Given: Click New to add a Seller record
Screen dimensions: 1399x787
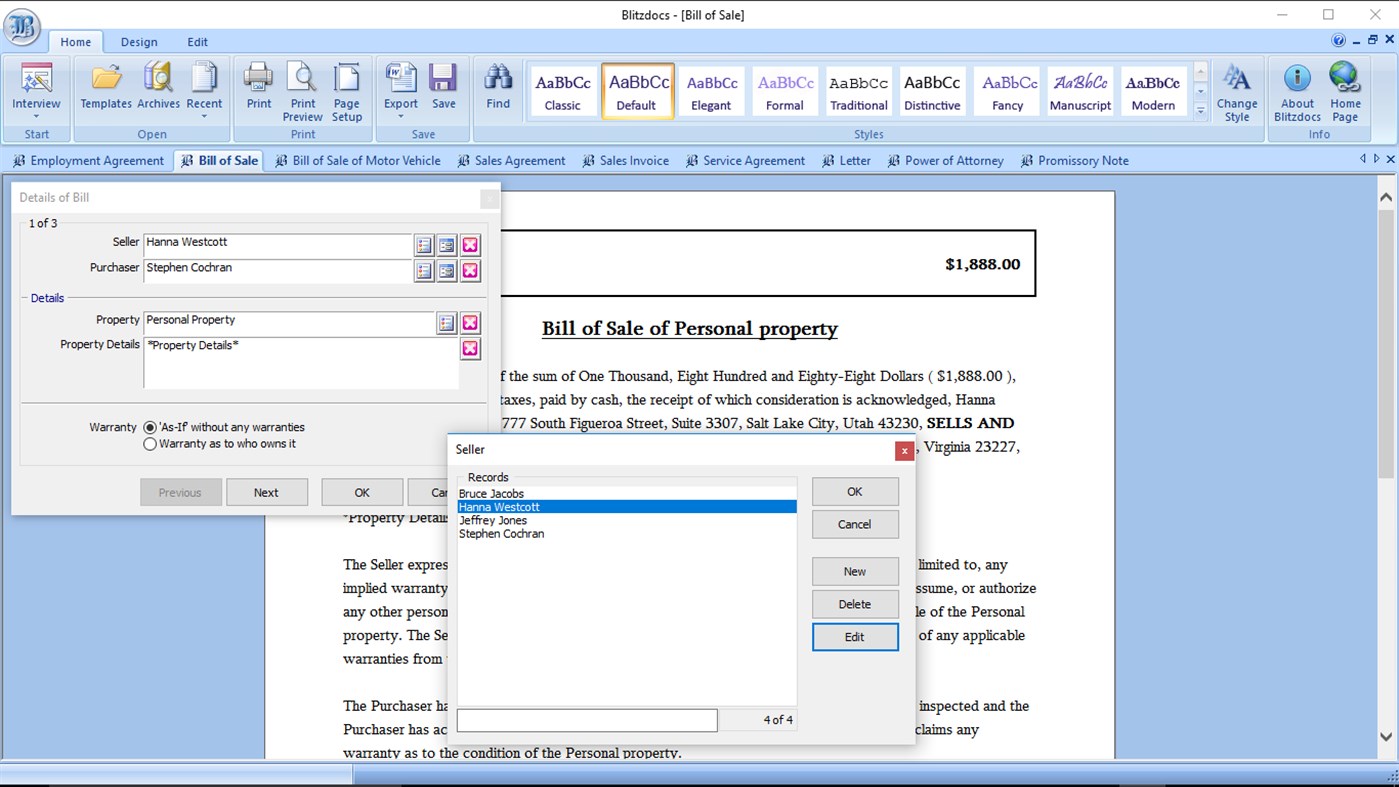Looking at the screenshot, I should [854, 571].
